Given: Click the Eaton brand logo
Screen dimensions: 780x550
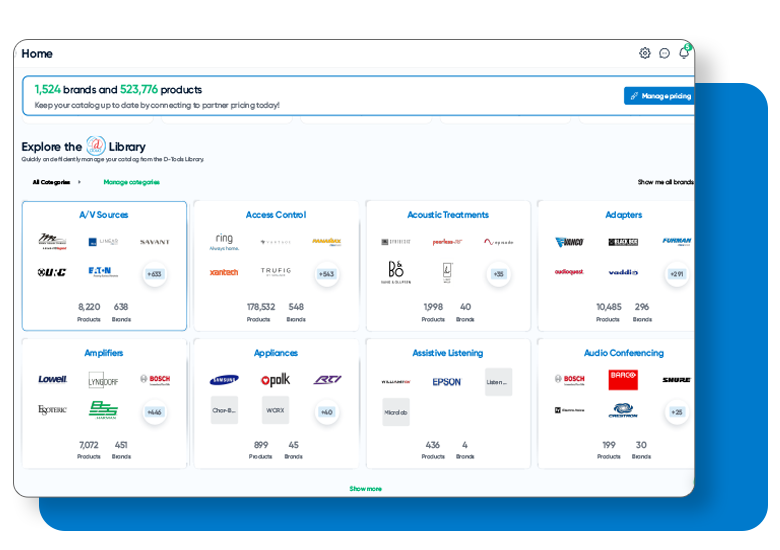Looking at the screenshot, I should pyautogui.click(x=103, y=272).
